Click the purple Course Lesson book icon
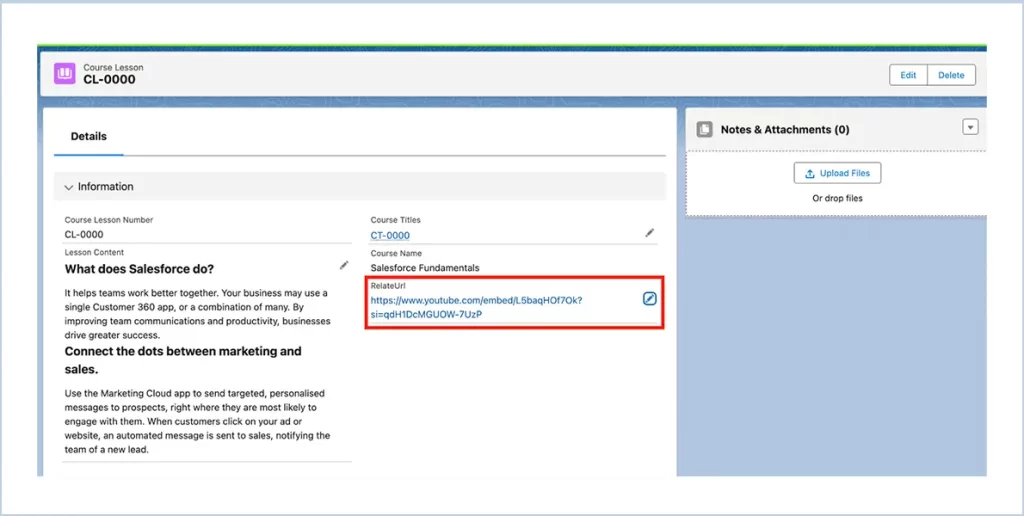 [65, 74]
